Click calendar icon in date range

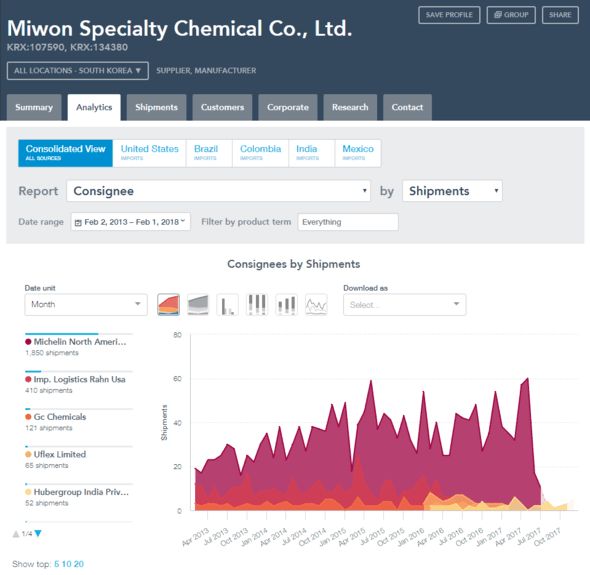click(78, 222)
